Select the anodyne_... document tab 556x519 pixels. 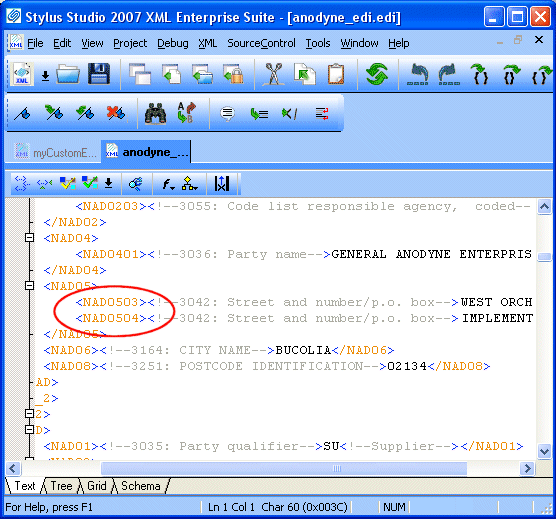pyautogui.click(x=146, y=152)
